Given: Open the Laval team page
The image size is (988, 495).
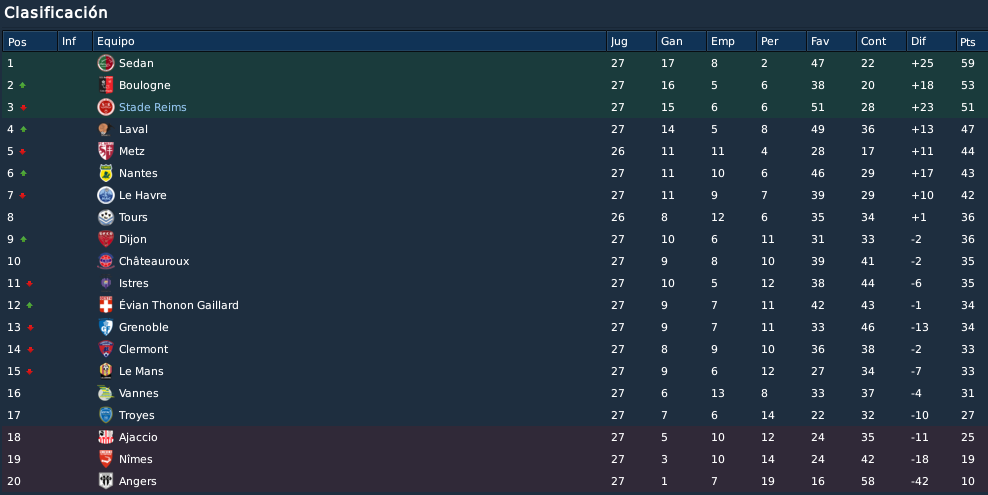Looking at the screenshot, I should [x=133, y=129].
